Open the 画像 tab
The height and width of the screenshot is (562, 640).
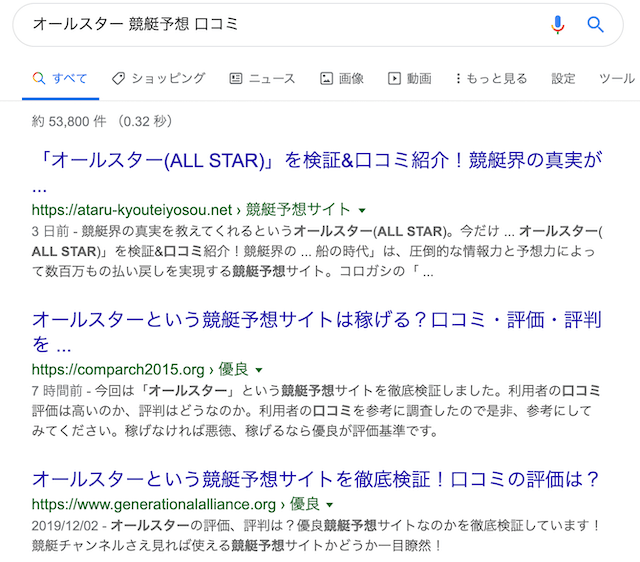tap(342, 78)
